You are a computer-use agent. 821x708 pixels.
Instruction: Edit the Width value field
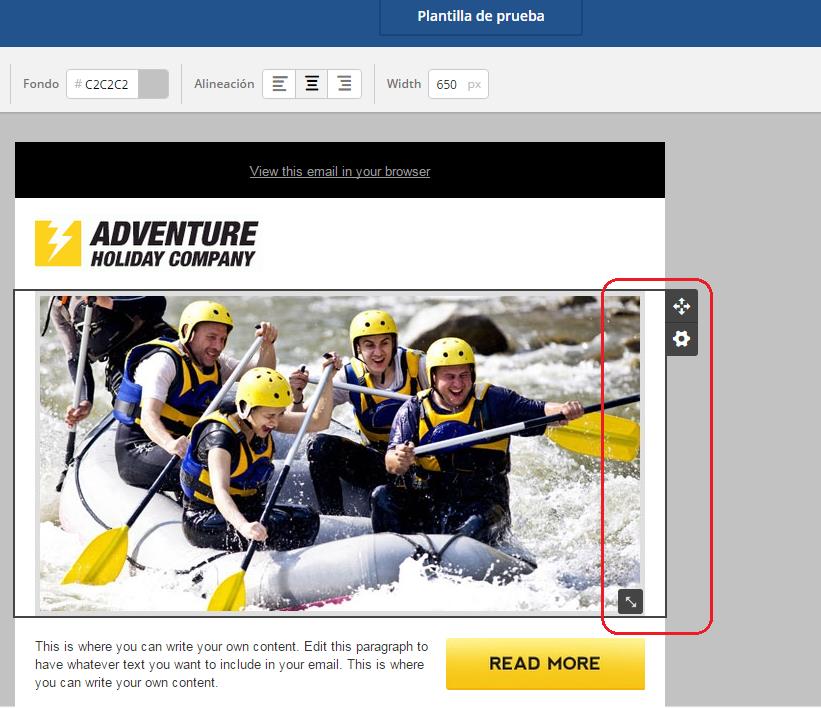pyautogui.click(x=458, y=84)
